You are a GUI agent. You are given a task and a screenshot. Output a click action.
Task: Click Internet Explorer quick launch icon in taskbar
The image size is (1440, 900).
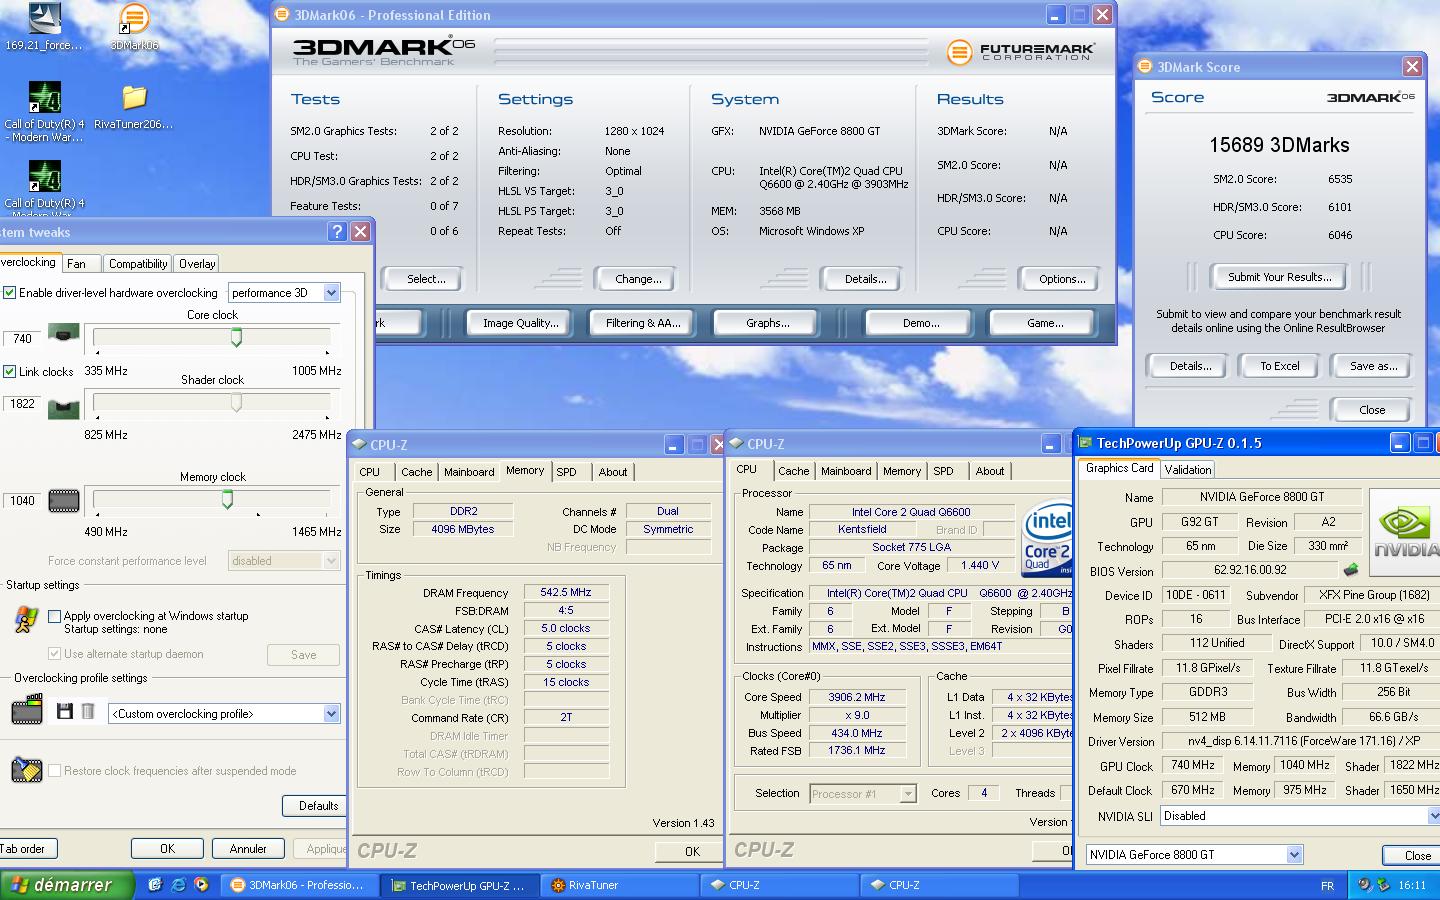point(178,885)
